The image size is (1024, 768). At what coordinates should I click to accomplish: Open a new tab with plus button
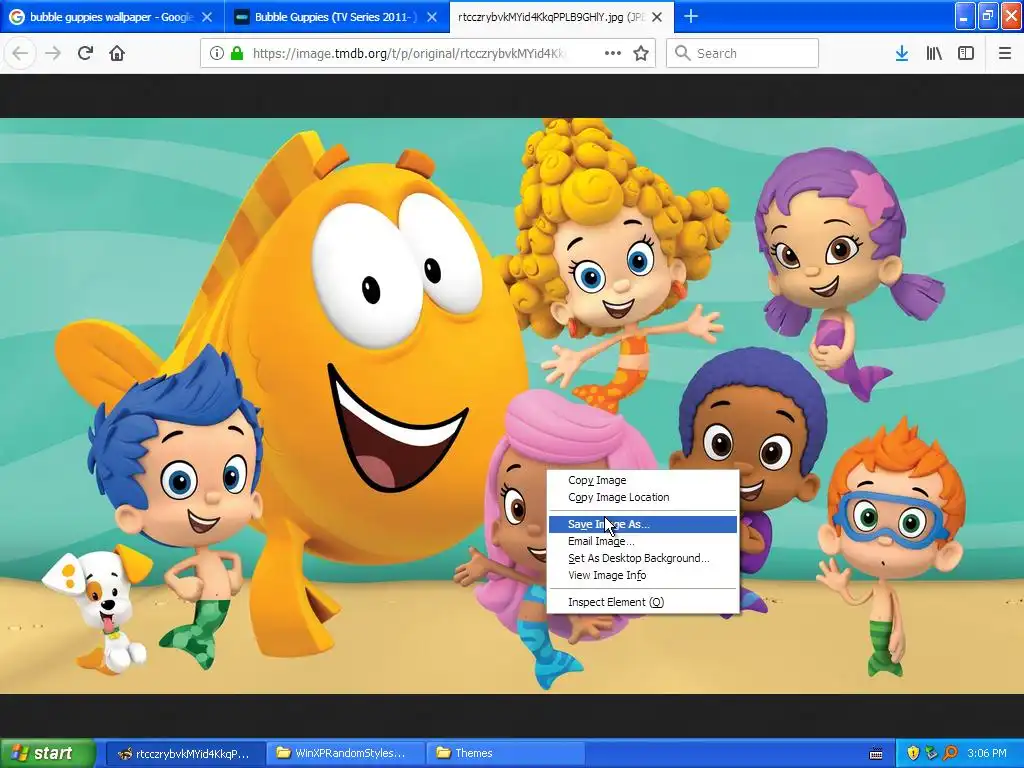coord(690,16)
